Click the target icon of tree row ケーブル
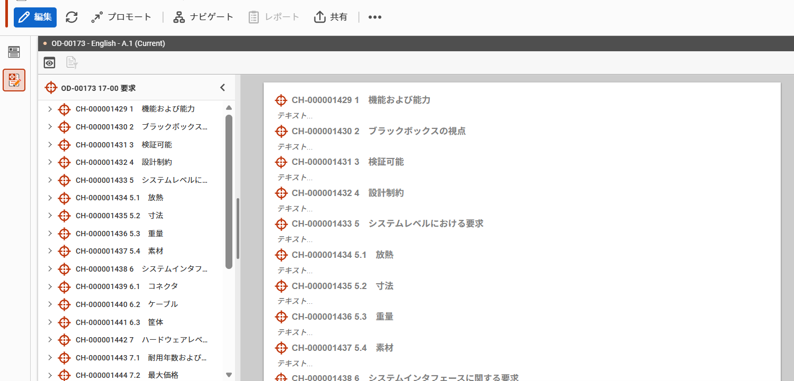794x381 pixels. [x=64, y=304]
